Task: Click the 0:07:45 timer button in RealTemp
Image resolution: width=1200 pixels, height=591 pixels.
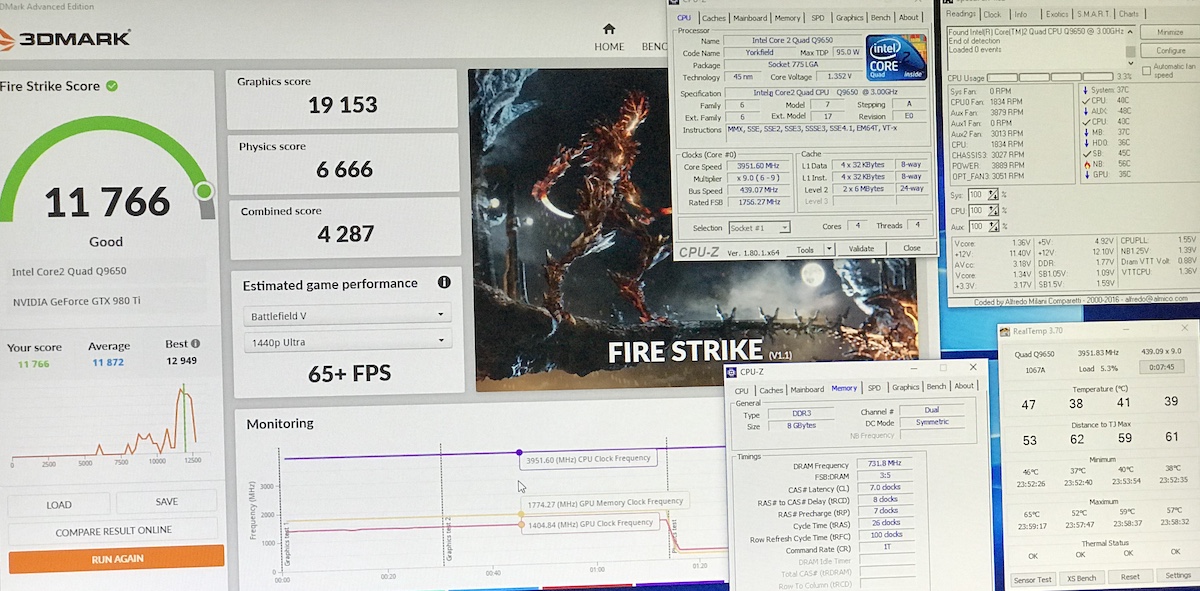Action: click(1161, 367)
